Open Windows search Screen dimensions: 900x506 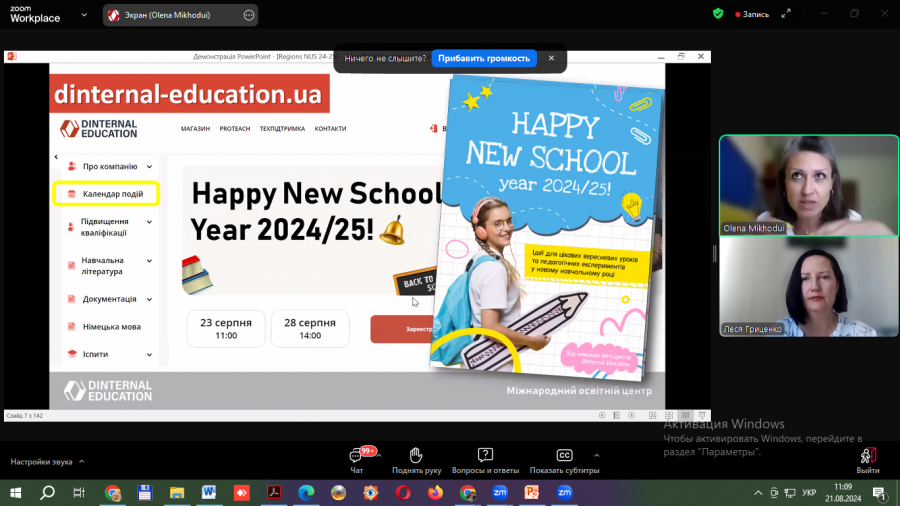[48, 493]
